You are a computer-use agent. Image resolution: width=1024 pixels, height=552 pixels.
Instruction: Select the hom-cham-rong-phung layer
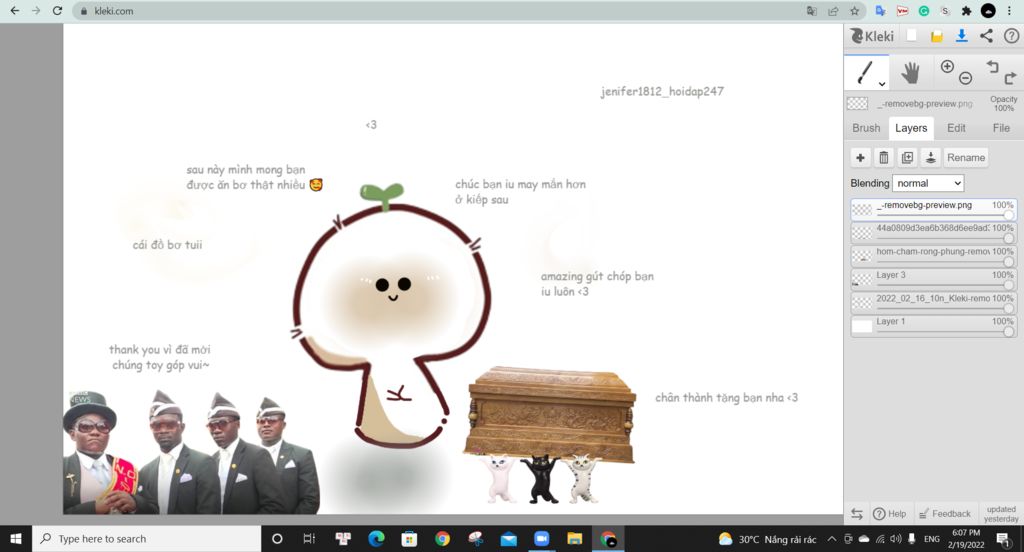tap(934, 255)
